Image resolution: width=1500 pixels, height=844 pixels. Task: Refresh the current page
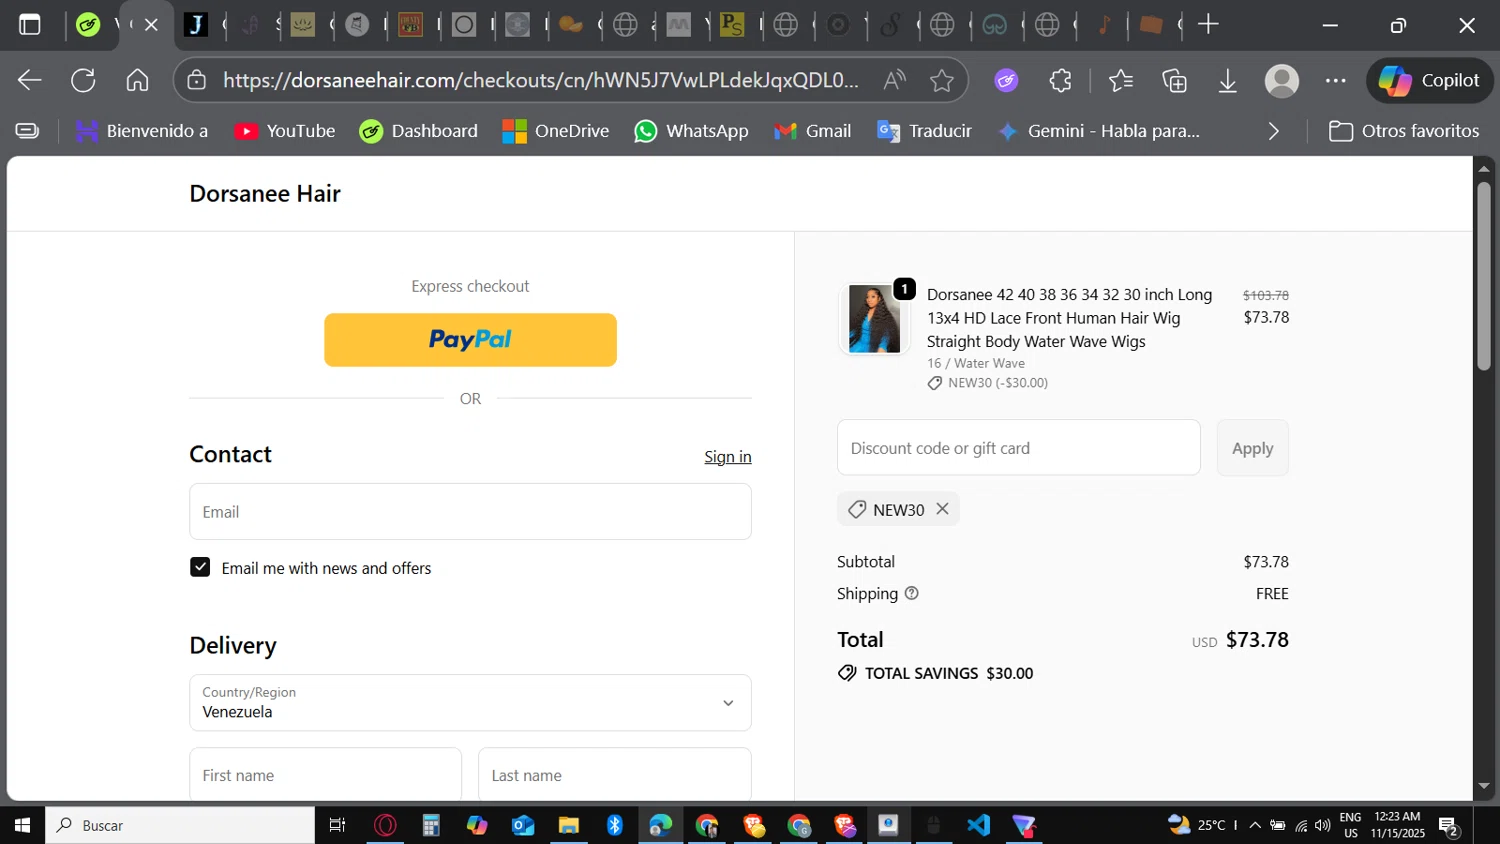click(83, 81)
